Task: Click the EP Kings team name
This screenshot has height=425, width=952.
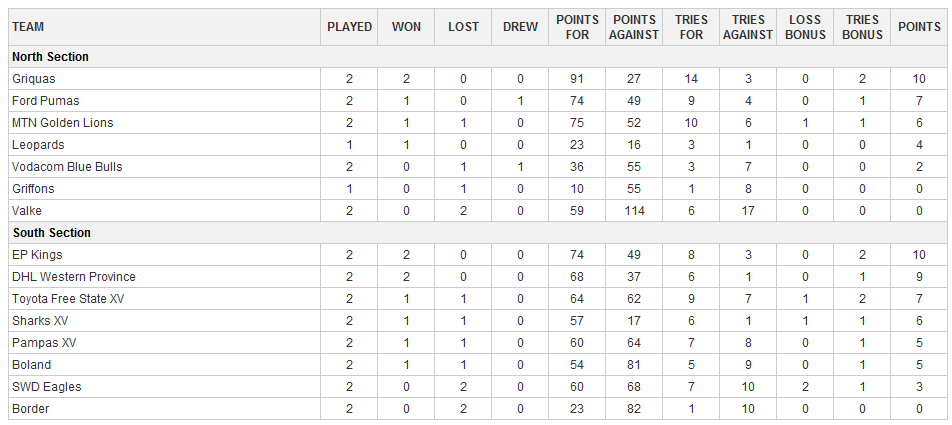Action: pyautogui.click(x=36, y=255)
